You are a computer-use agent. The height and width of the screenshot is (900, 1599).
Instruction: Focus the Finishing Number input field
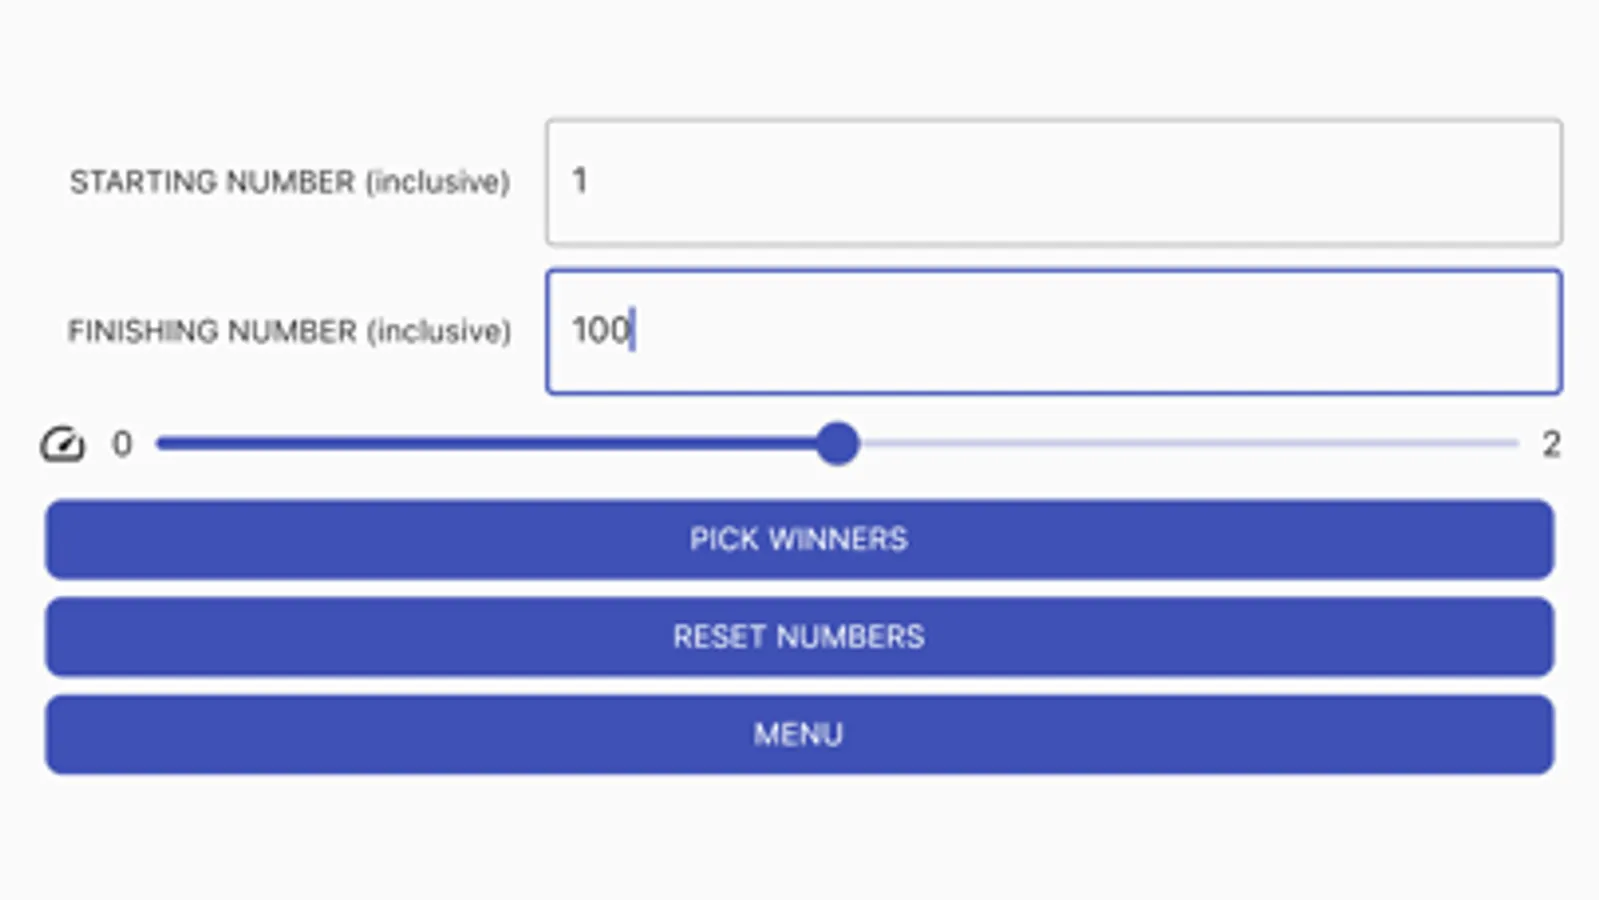pos(1053,331)
